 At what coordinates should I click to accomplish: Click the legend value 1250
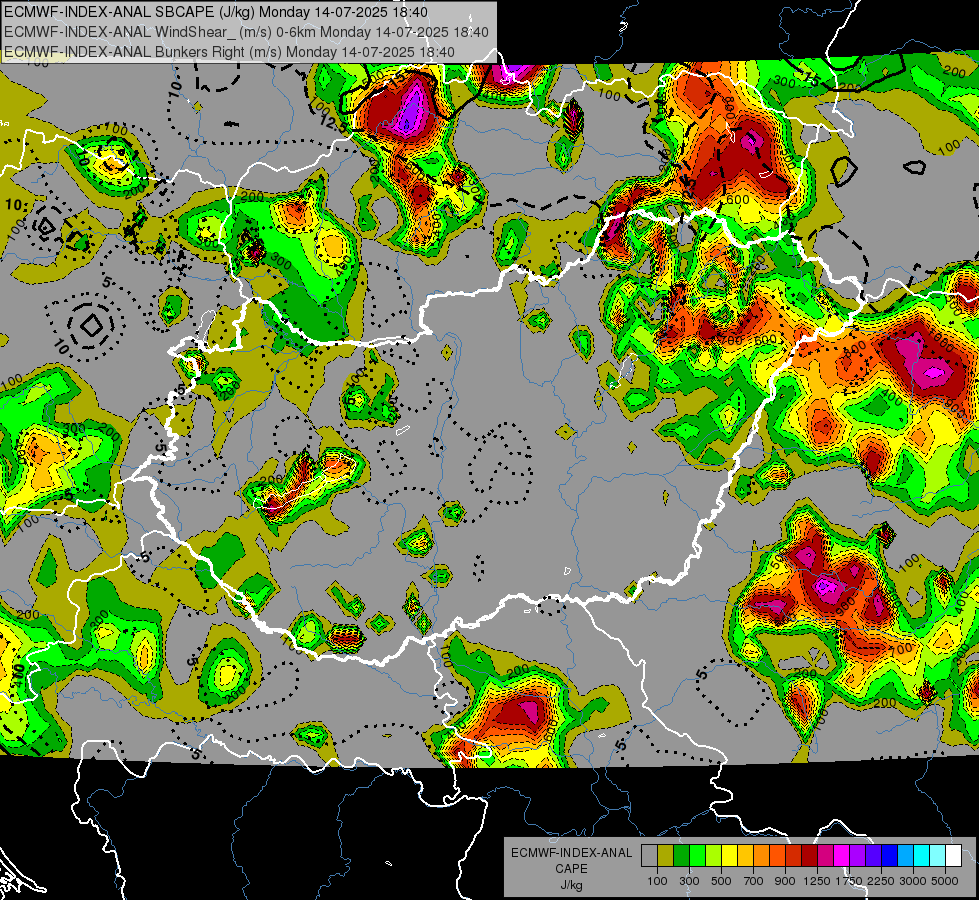click(x=817, y=881)
